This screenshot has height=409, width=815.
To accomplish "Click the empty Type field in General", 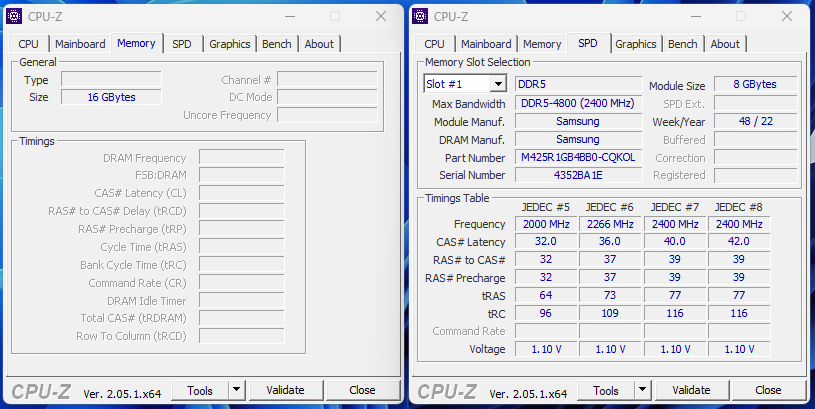I will click(111, 80).
